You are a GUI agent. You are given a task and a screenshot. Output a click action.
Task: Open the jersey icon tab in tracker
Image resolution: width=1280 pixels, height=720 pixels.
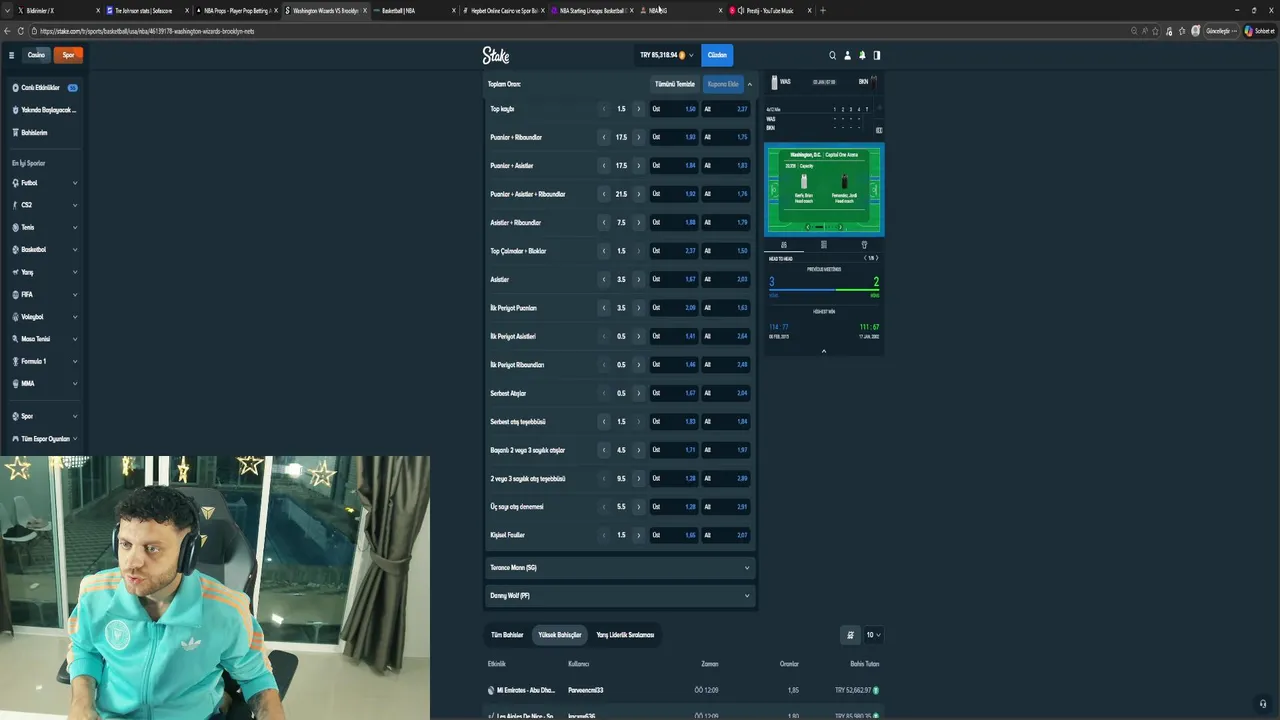point(864,245)
